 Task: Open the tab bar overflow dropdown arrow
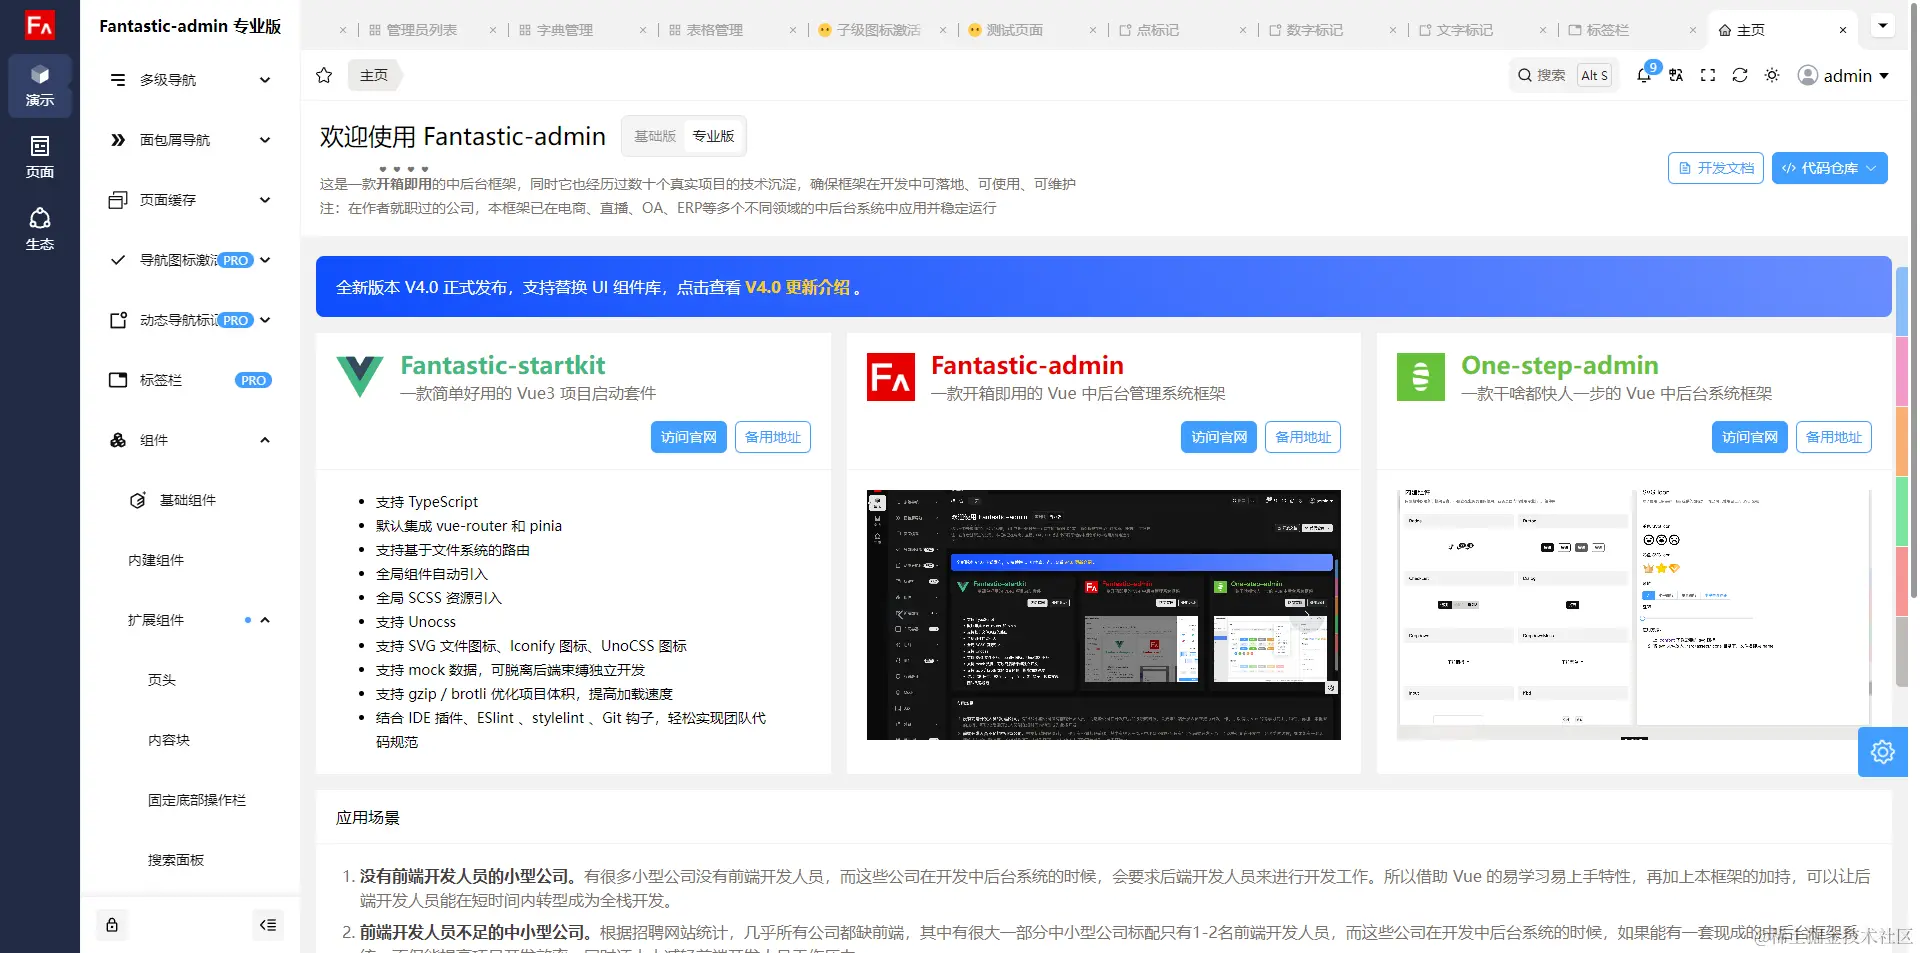pos(1883,25)
